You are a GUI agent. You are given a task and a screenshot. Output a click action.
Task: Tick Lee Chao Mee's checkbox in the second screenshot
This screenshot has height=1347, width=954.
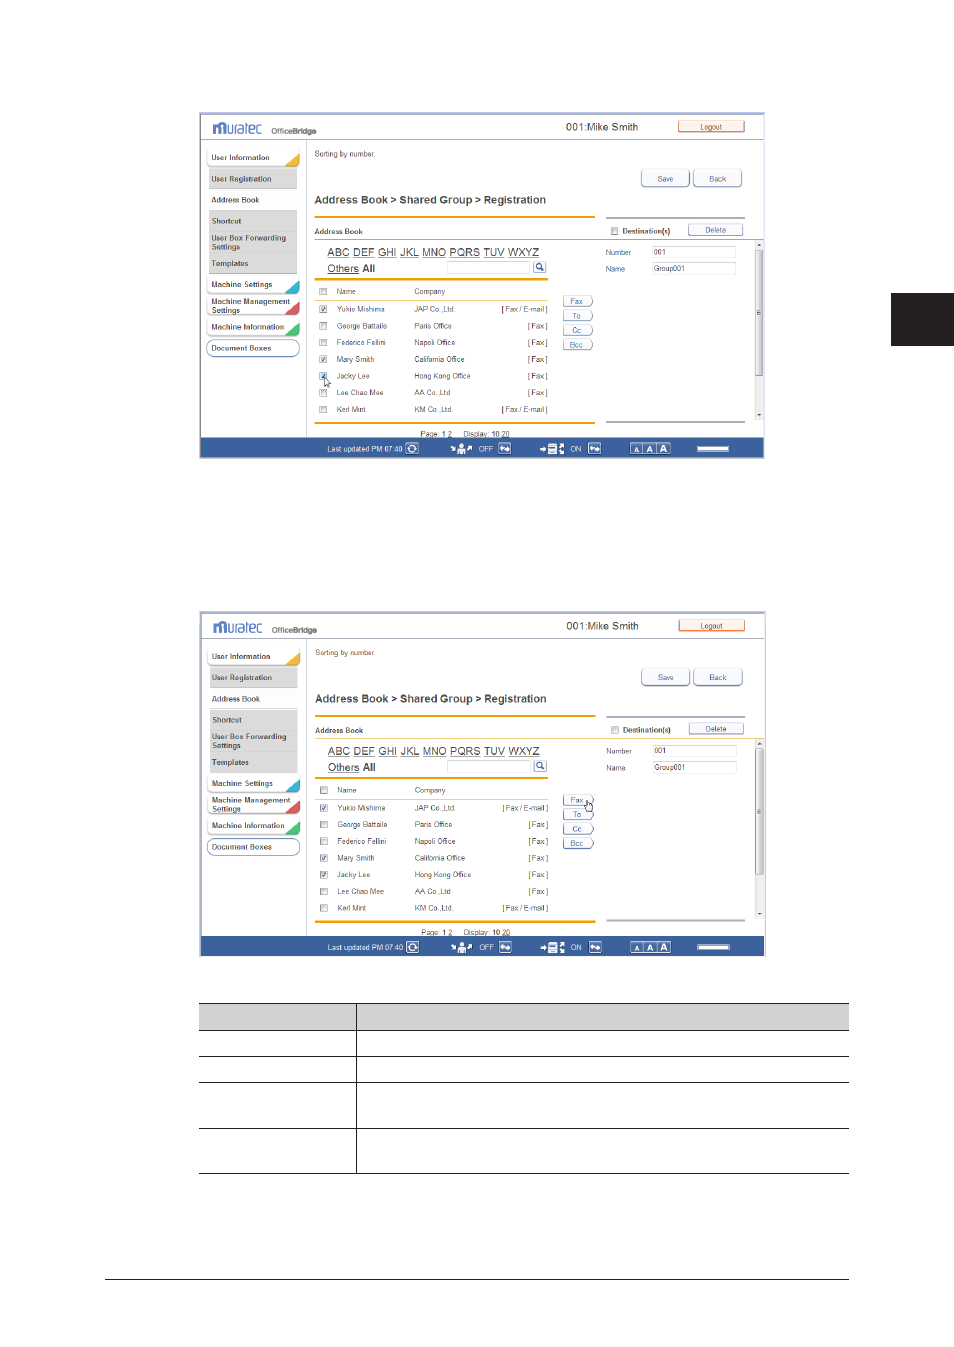pyautogui.click(x=324, y=891)
